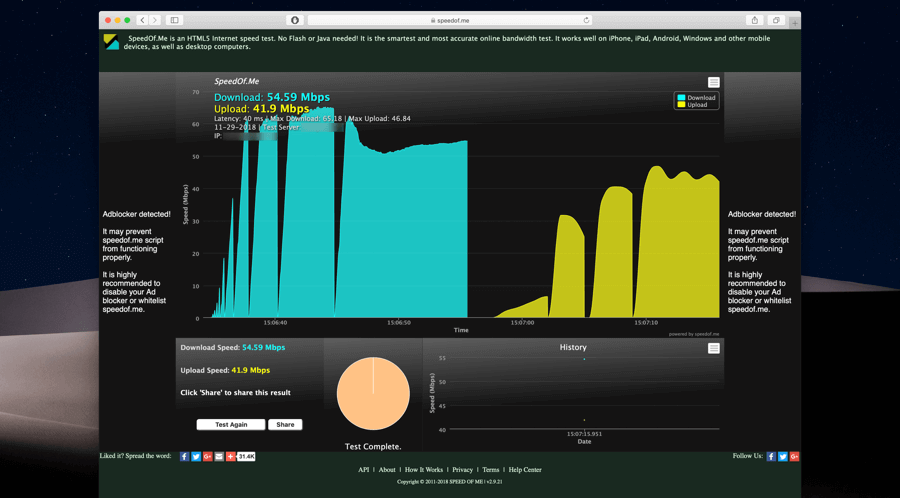The width and height of the screenshot is (900, 498).
Task: Click the Latency 40 ms stats line
Action: [x=312, y=119]
